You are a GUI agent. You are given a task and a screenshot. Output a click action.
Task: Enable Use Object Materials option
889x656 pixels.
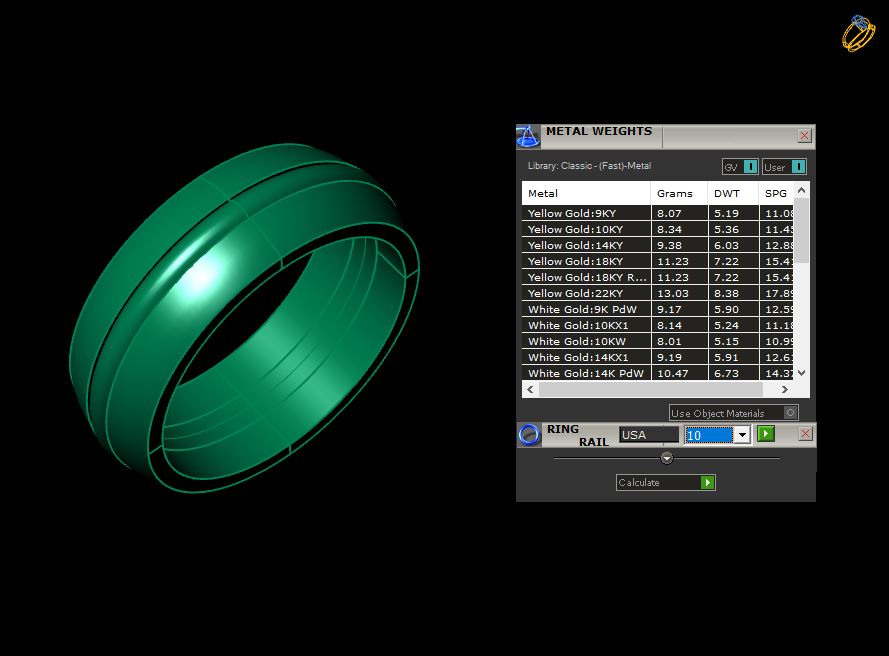tap(790, 413)
